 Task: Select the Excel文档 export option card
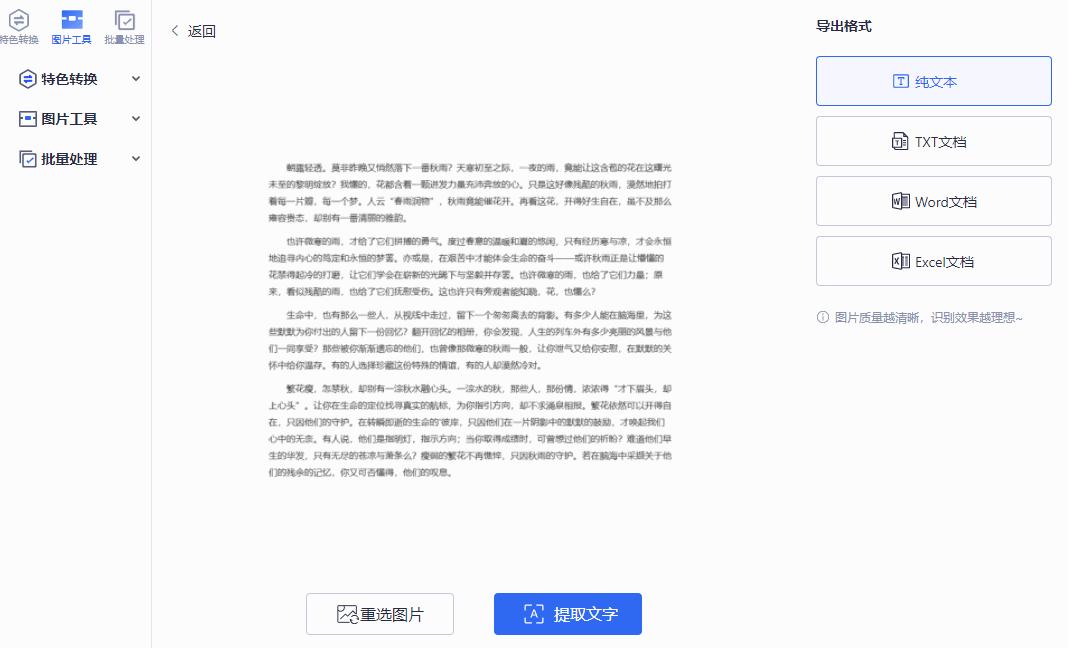click(933, 261)
